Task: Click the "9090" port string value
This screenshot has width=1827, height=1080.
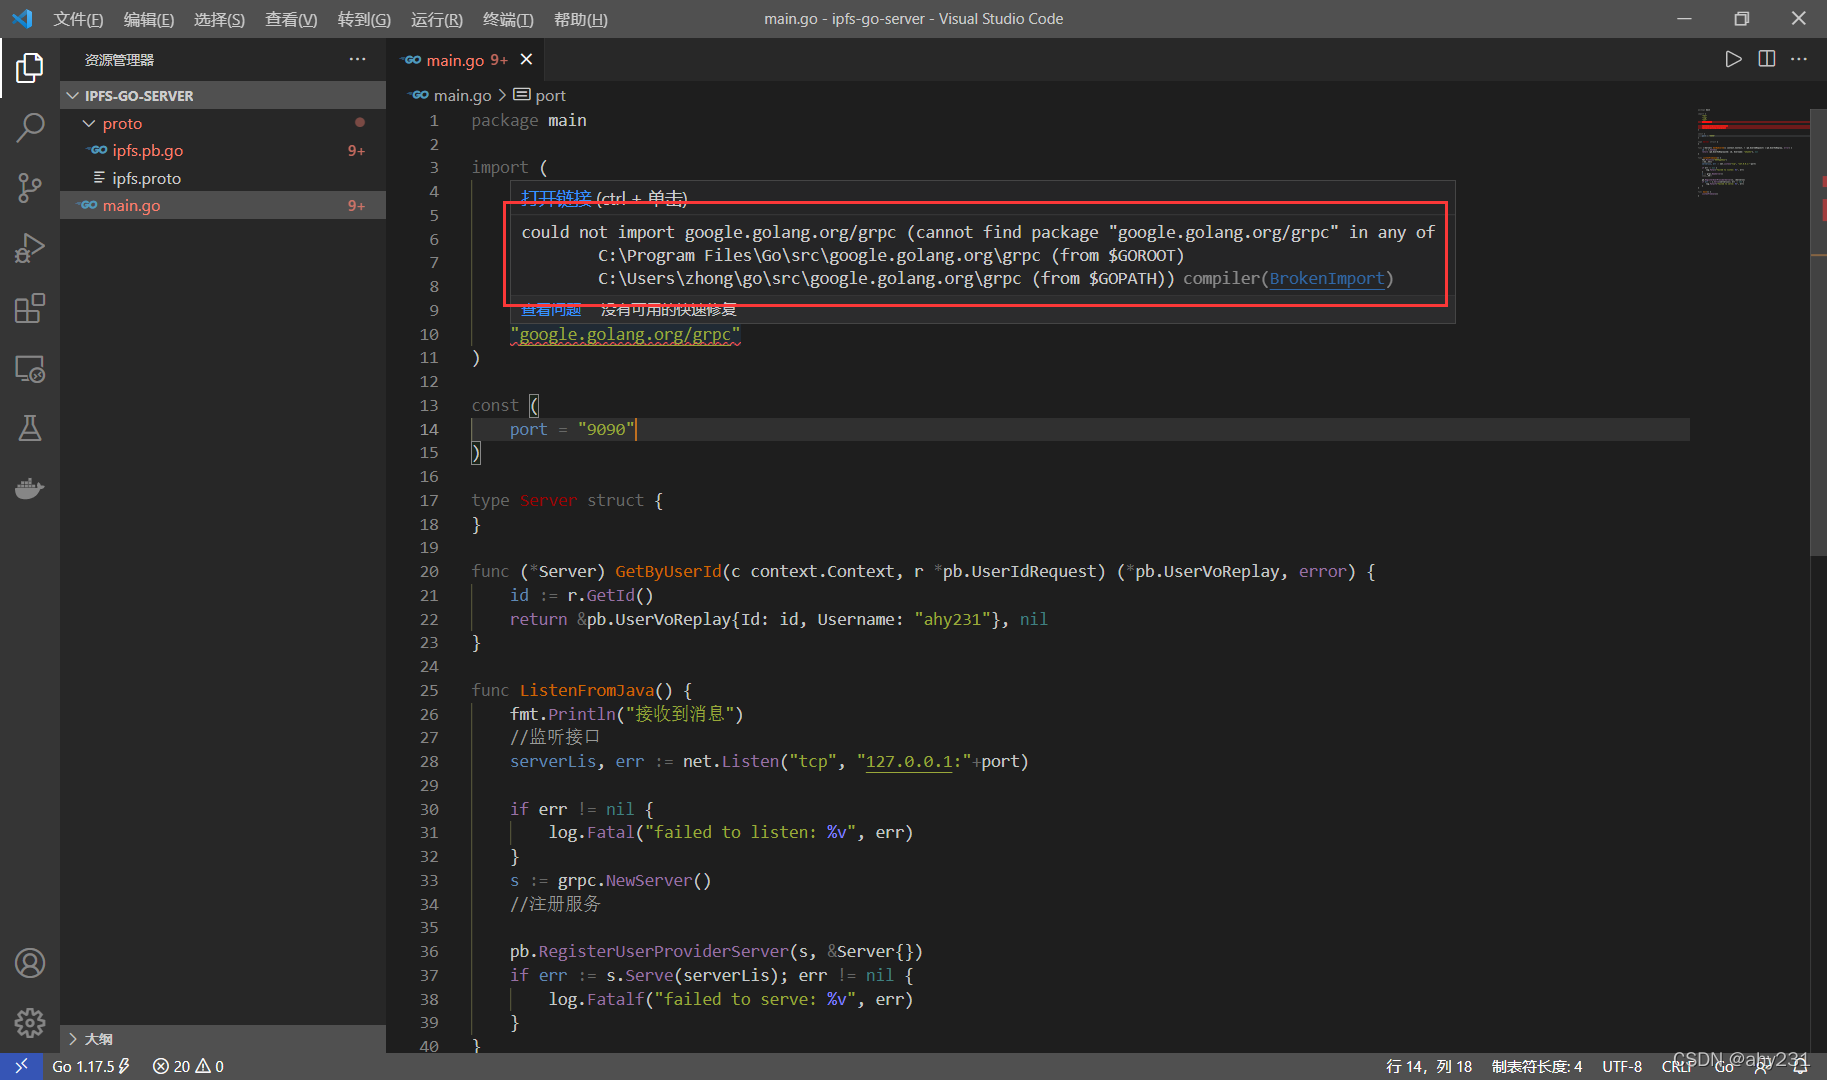Action: pos(606,429)
